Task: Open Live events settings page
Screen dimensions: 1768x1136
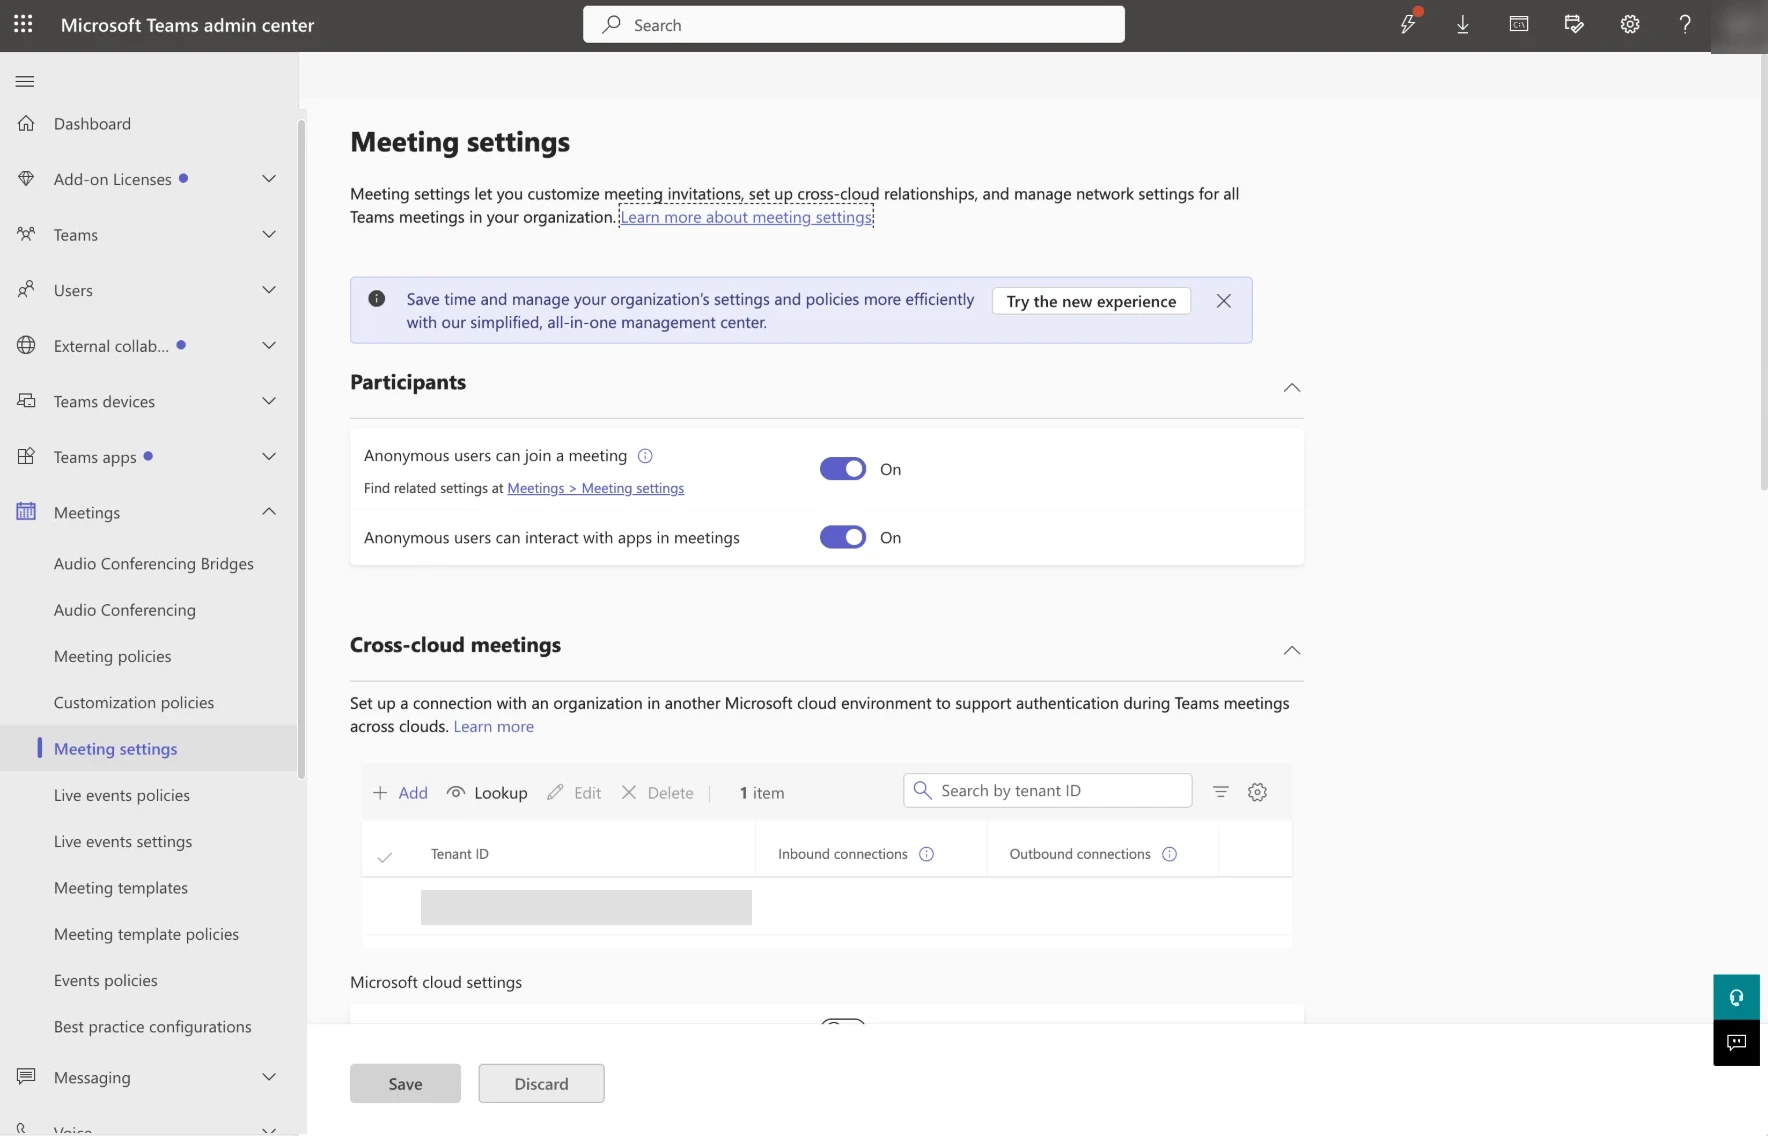Action: (x=123, y=841)
